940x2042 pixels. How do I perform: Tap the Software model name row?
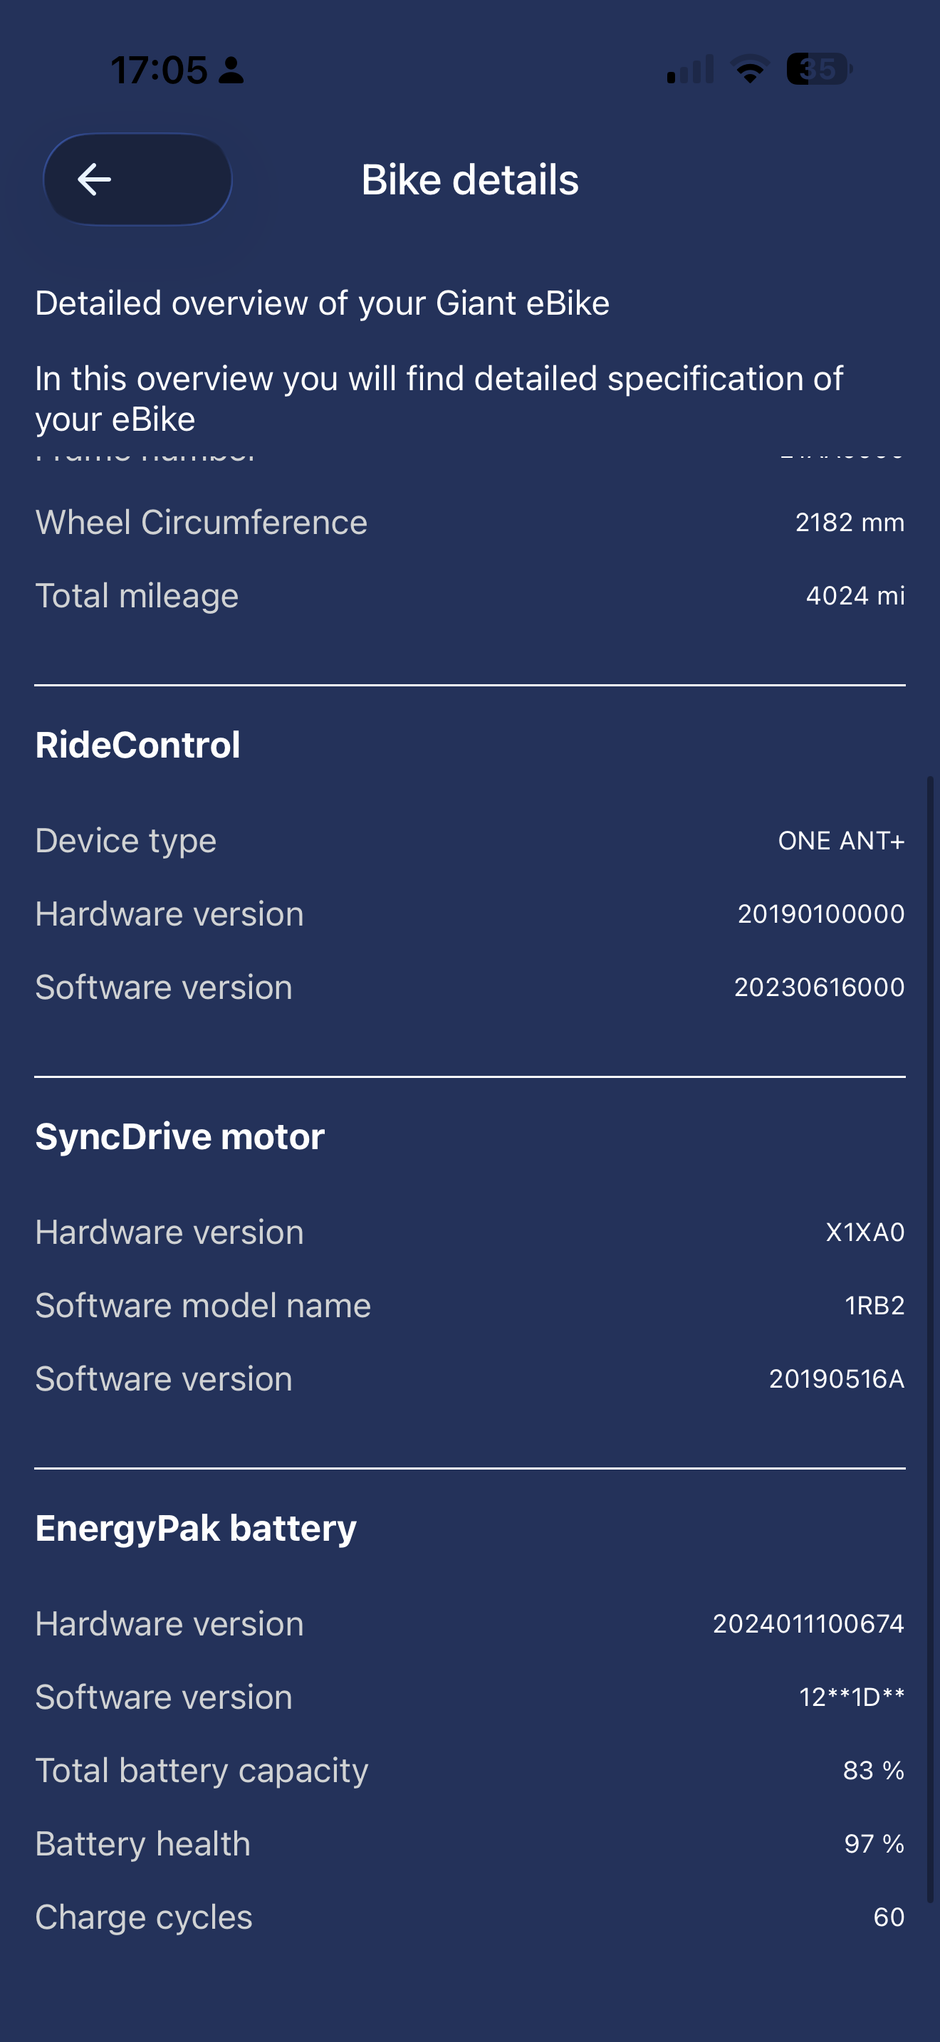pos(470,1306)
